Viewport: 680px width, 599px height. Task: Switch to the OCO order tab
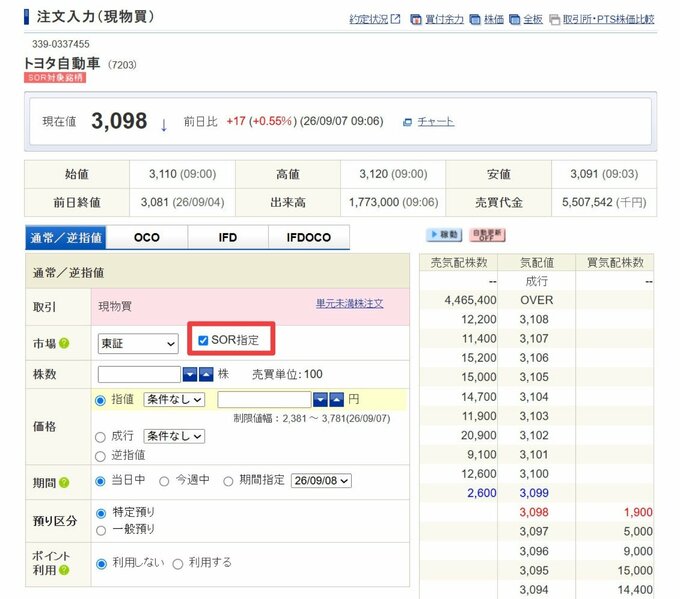[x=147, y=237]
